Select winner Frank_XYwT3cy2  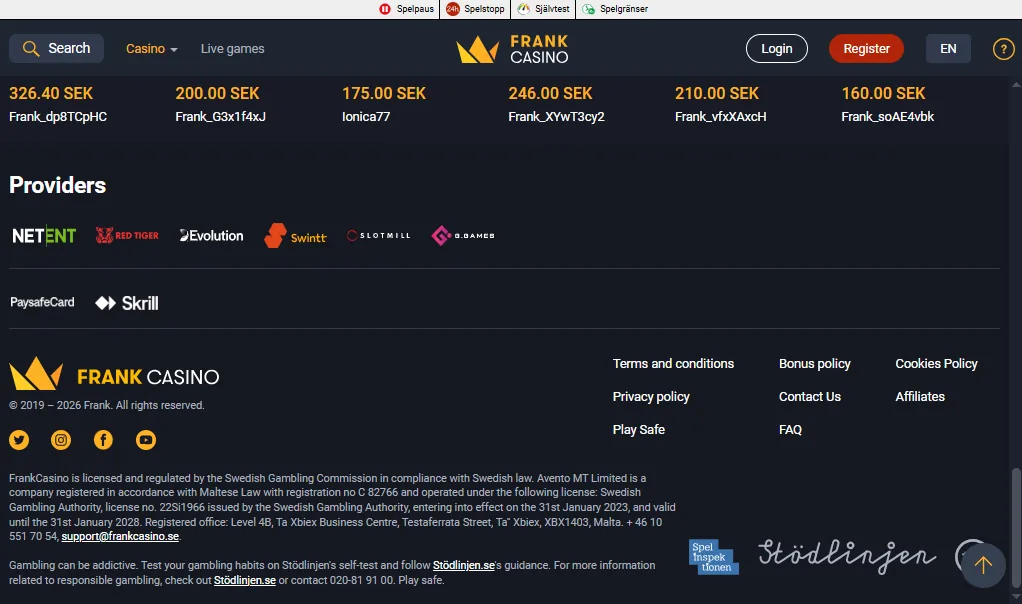click(x=556, y=117)
